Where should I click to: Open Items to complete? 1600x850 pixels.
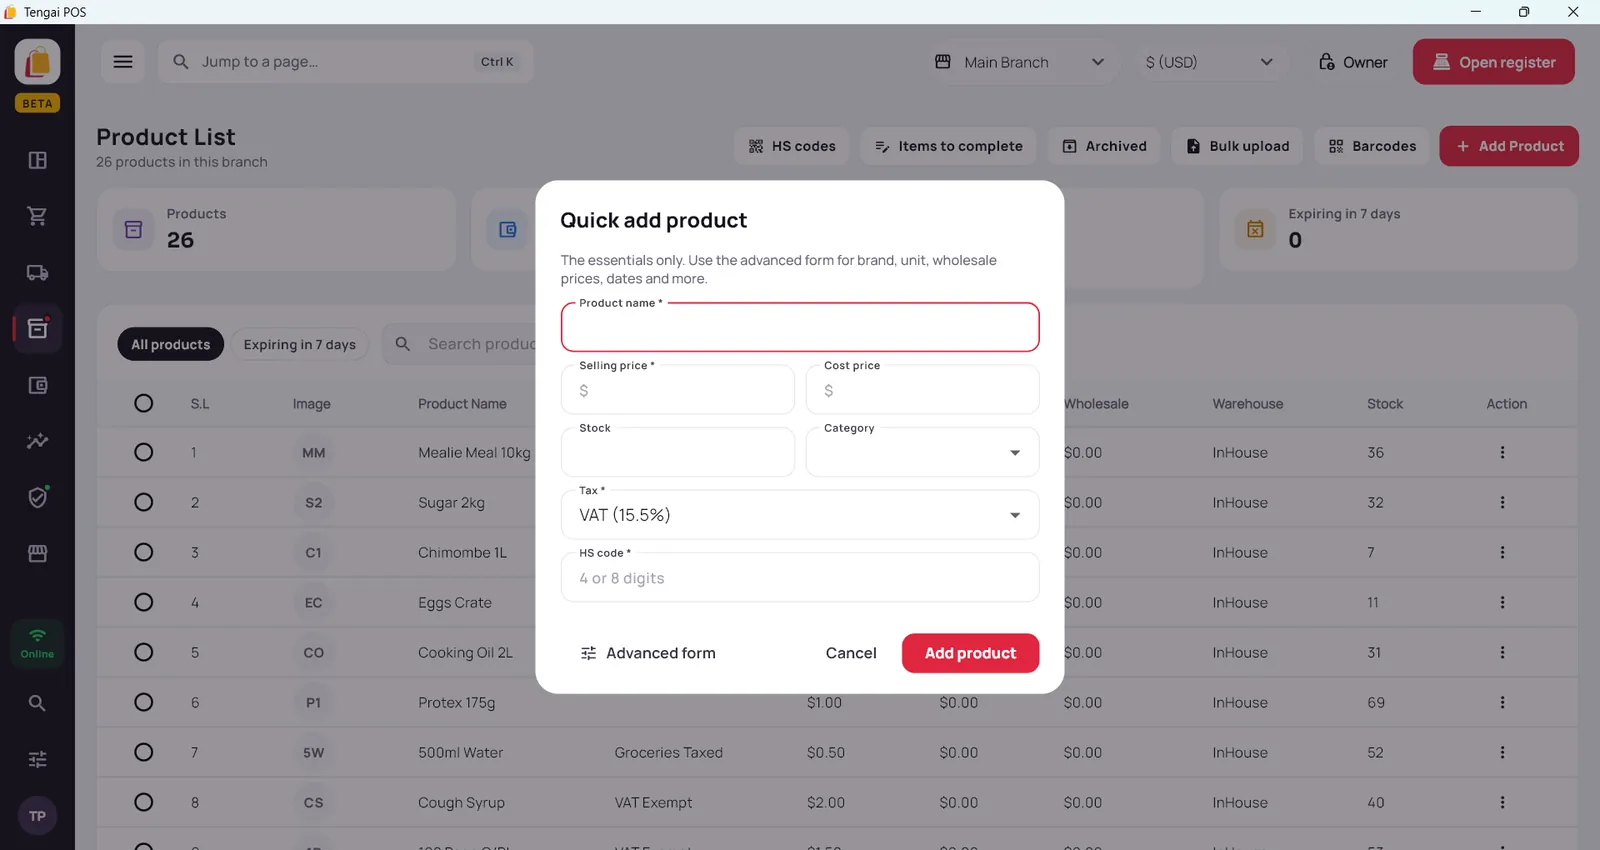tap(949, 146)
